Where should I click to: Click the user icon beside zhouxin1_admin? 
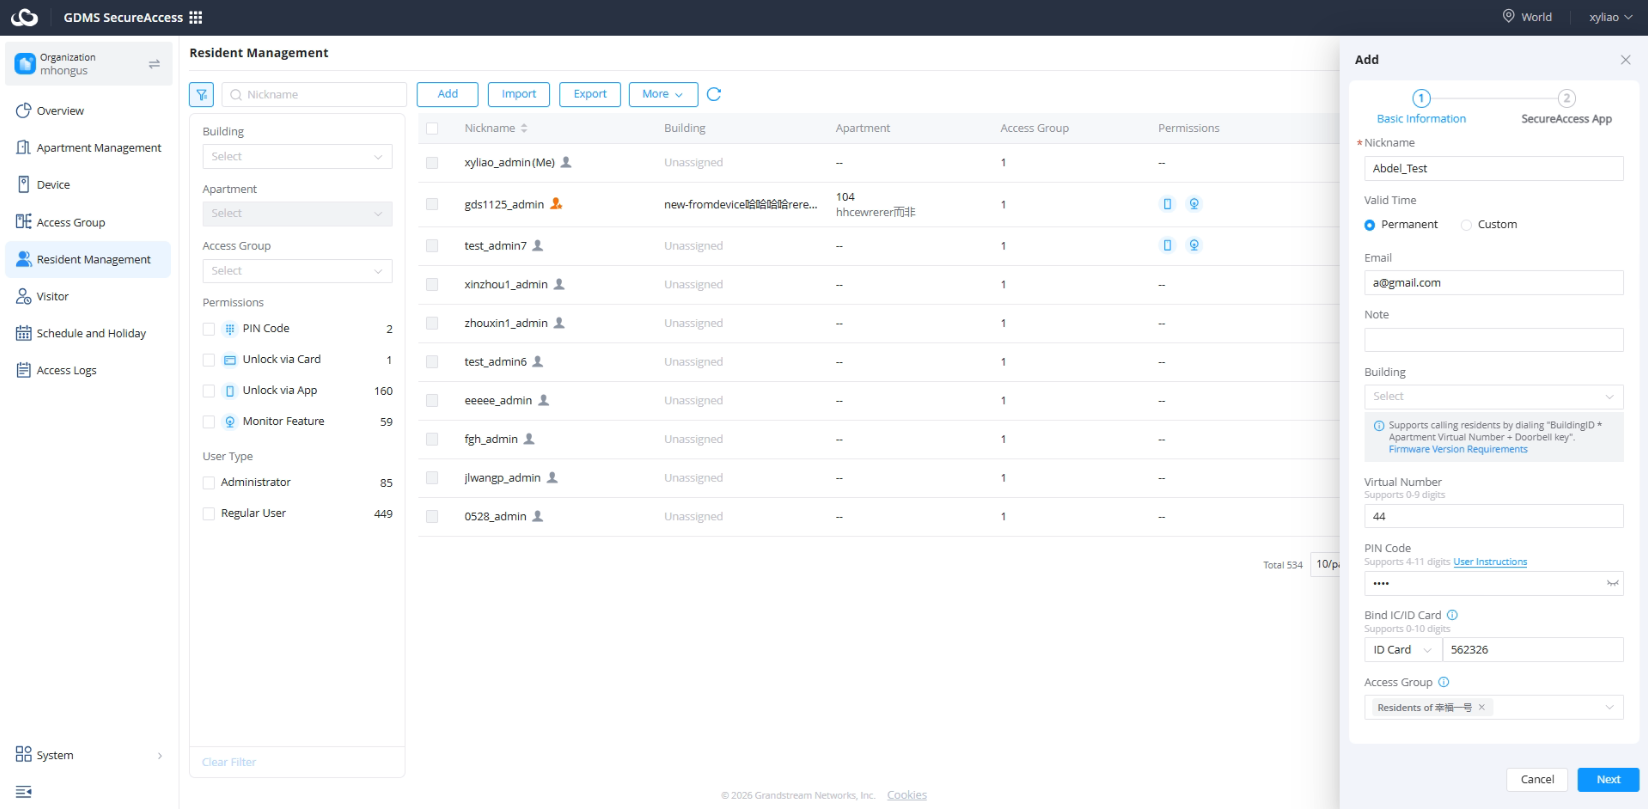coord(559,323)
